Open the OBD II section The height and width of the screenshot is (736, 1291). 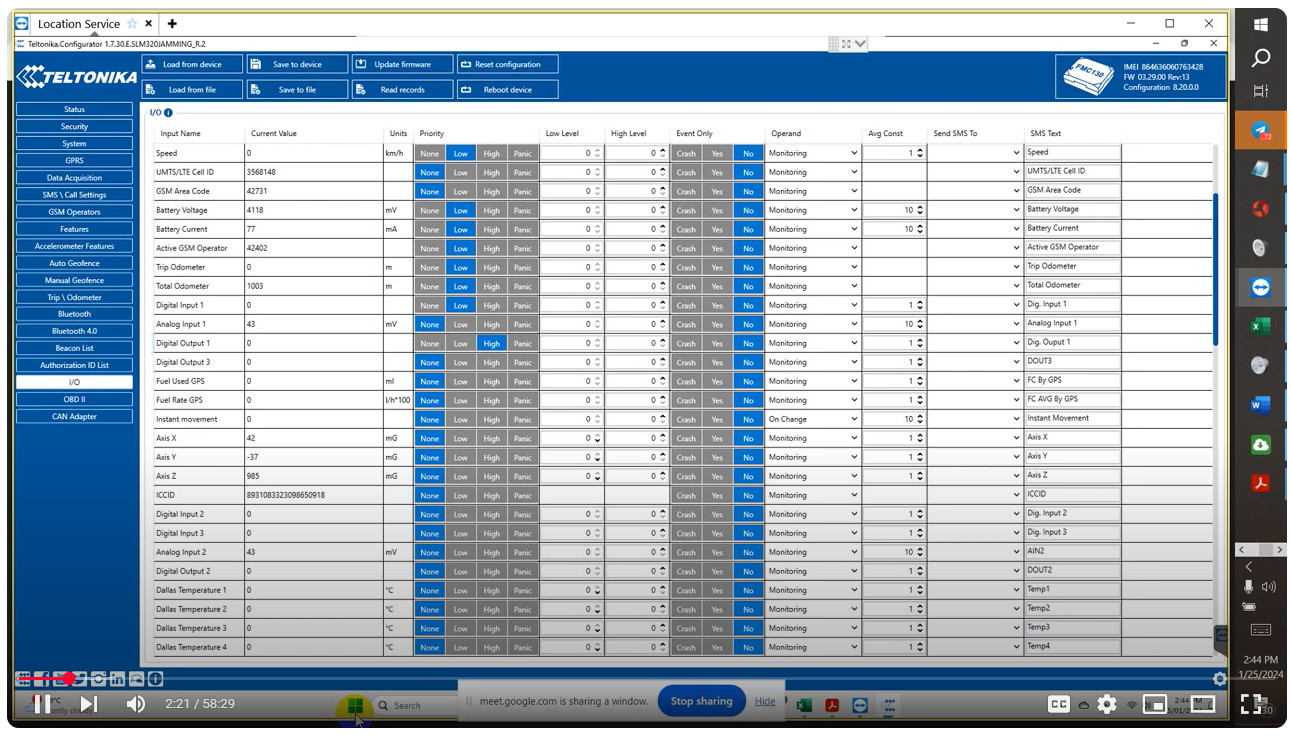coord(74,399)
